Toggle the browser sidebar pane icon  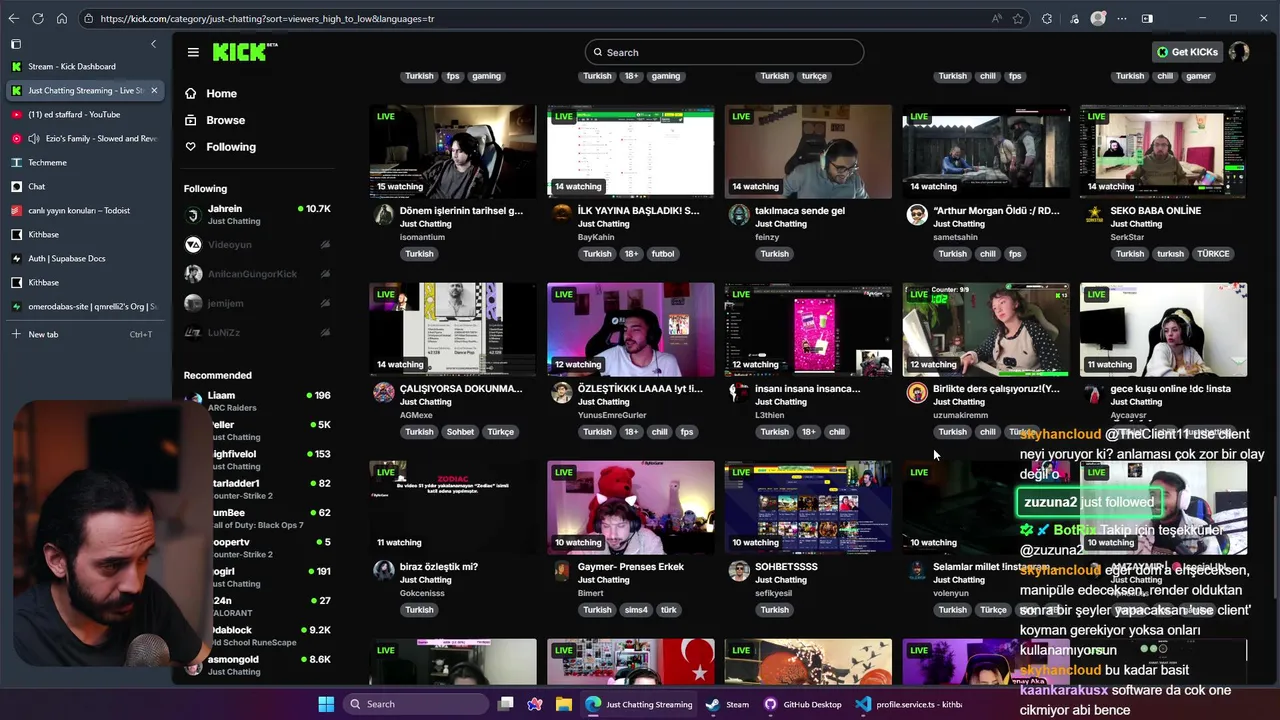click(x=1147, y=18)
